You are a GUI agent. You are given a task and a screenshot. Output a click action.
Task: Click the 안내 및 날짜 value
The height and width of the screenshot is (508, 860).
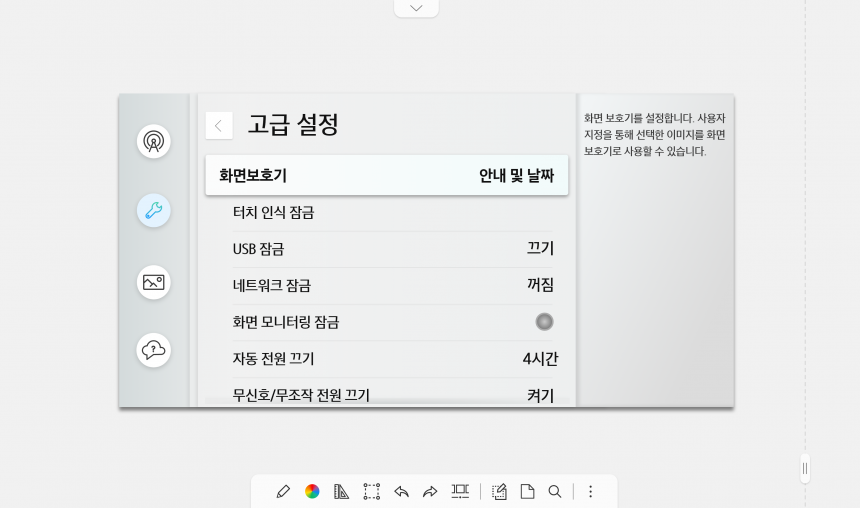click(x=516, y=176)
